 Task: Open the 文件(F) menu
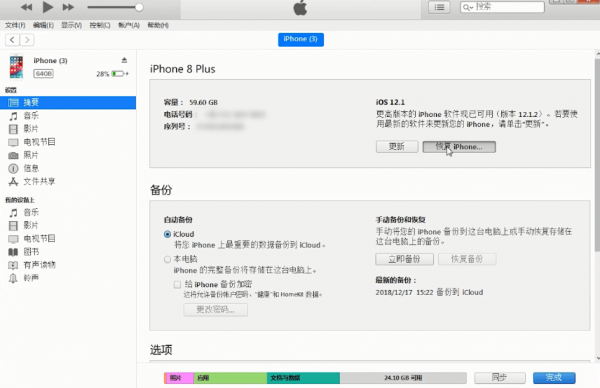pos(15,25)
